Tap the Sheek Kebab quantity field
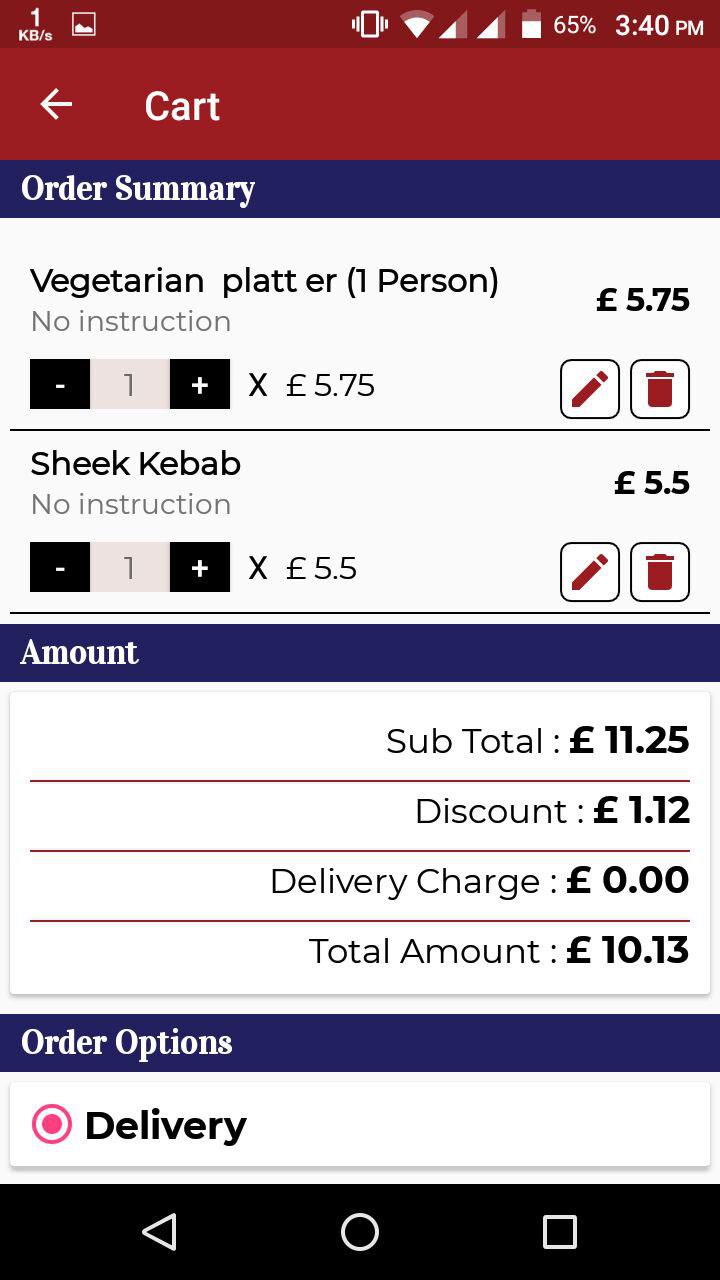The image size is (720, 1280). (x=129, y=568)
